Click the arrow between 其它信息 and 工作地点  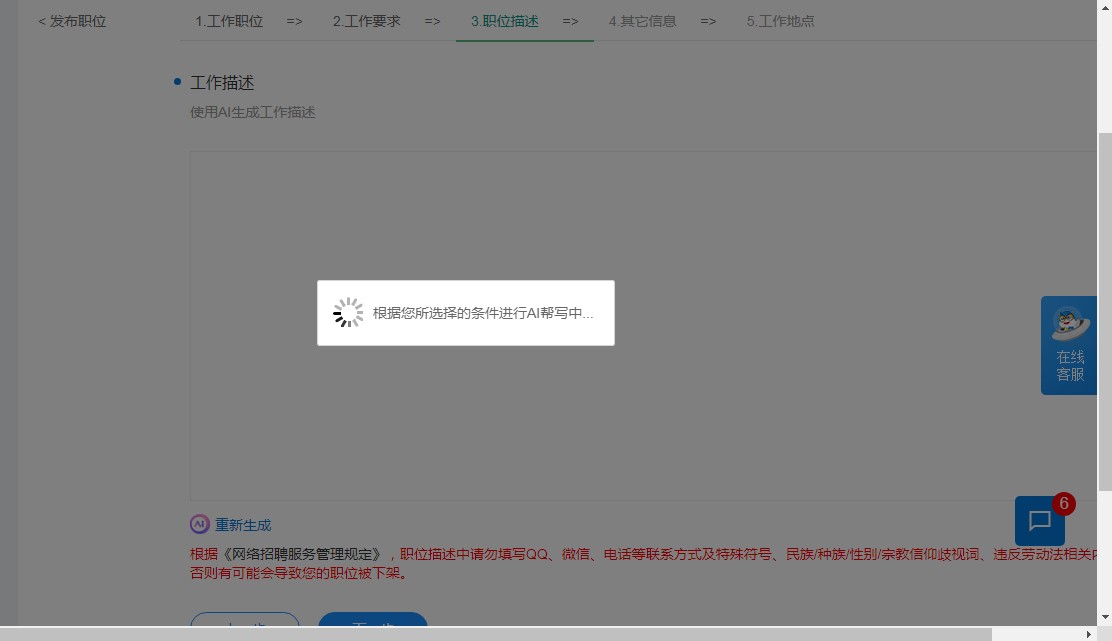click(x=708, y=20)
